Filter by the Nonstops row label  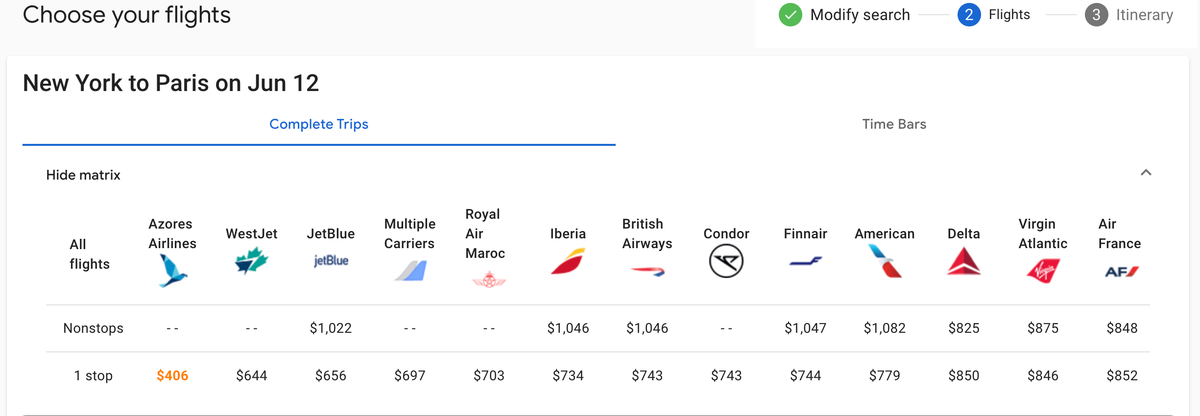point(90,328)
